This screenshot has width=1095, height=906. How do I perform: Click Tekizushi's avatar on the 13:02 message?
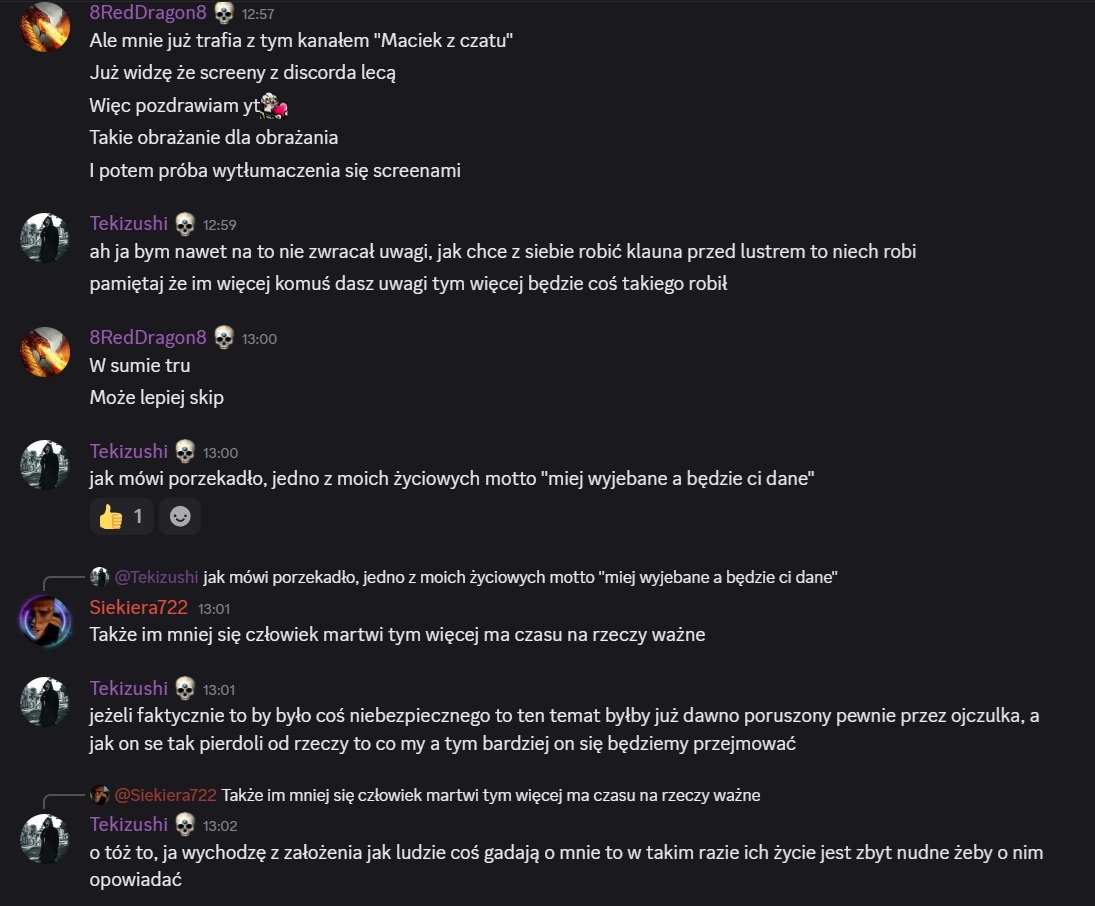click(x=45, y=838)
